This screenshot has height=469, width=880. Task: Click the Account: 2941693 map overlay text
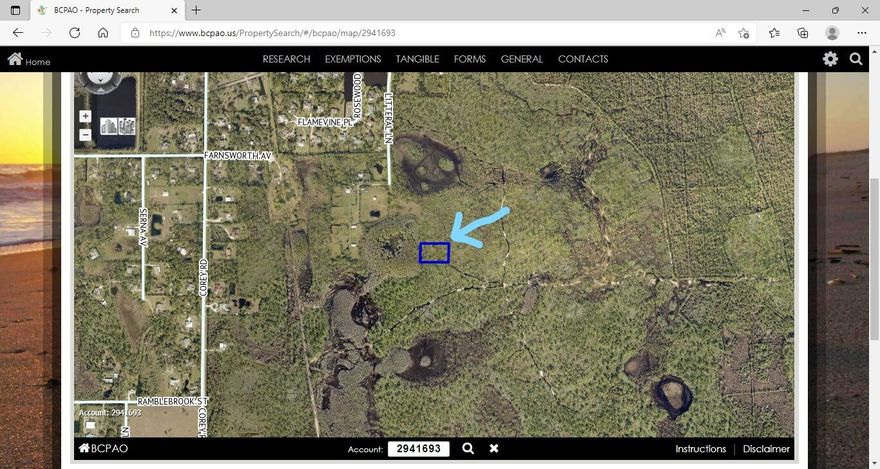click(110, 412)
